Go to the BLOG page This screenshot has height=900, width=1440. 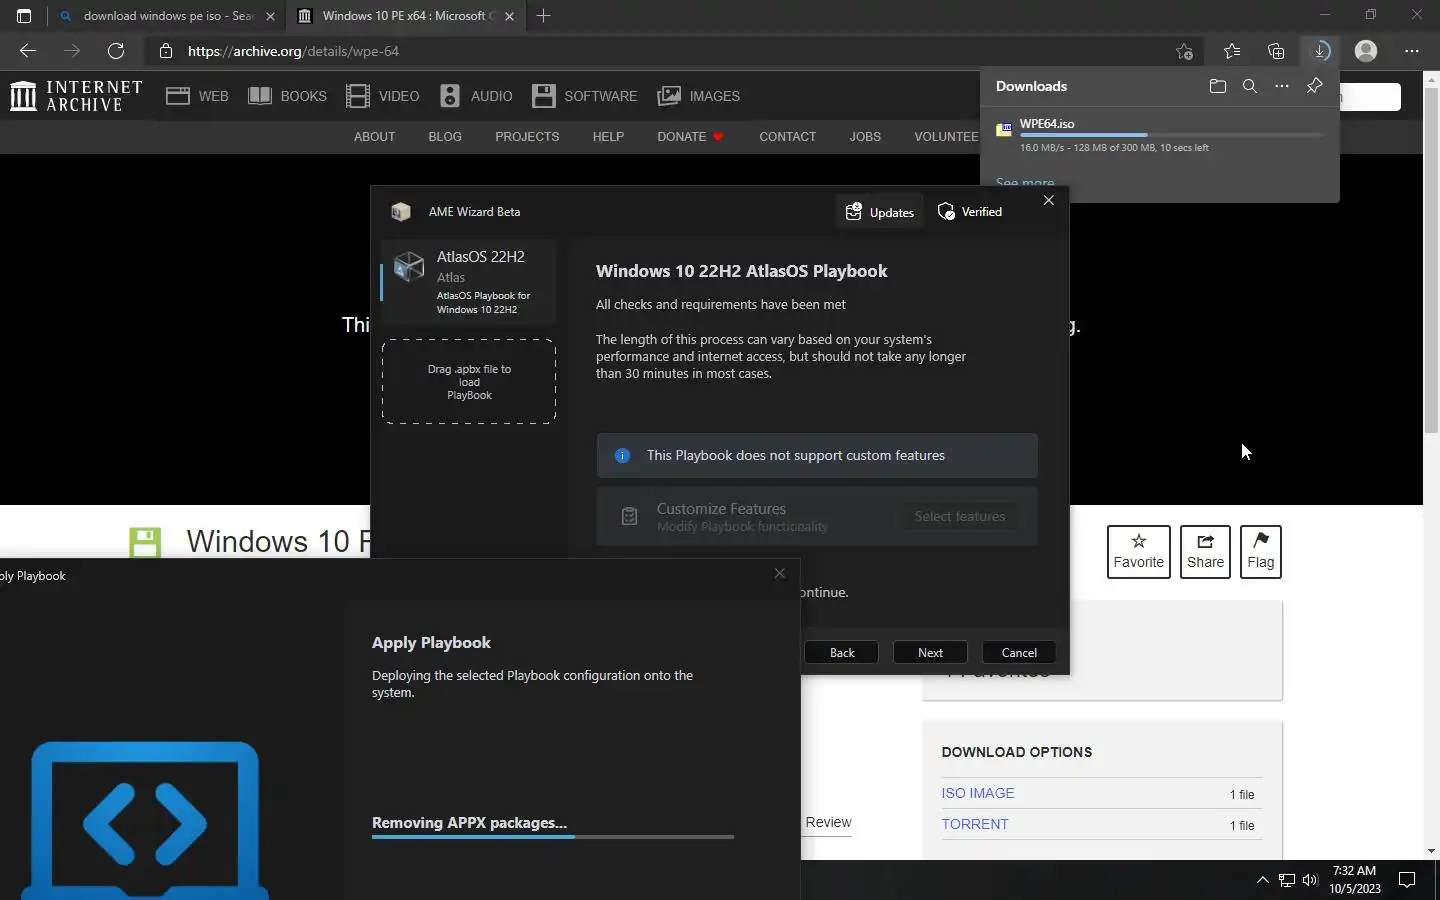coord(445,137)
